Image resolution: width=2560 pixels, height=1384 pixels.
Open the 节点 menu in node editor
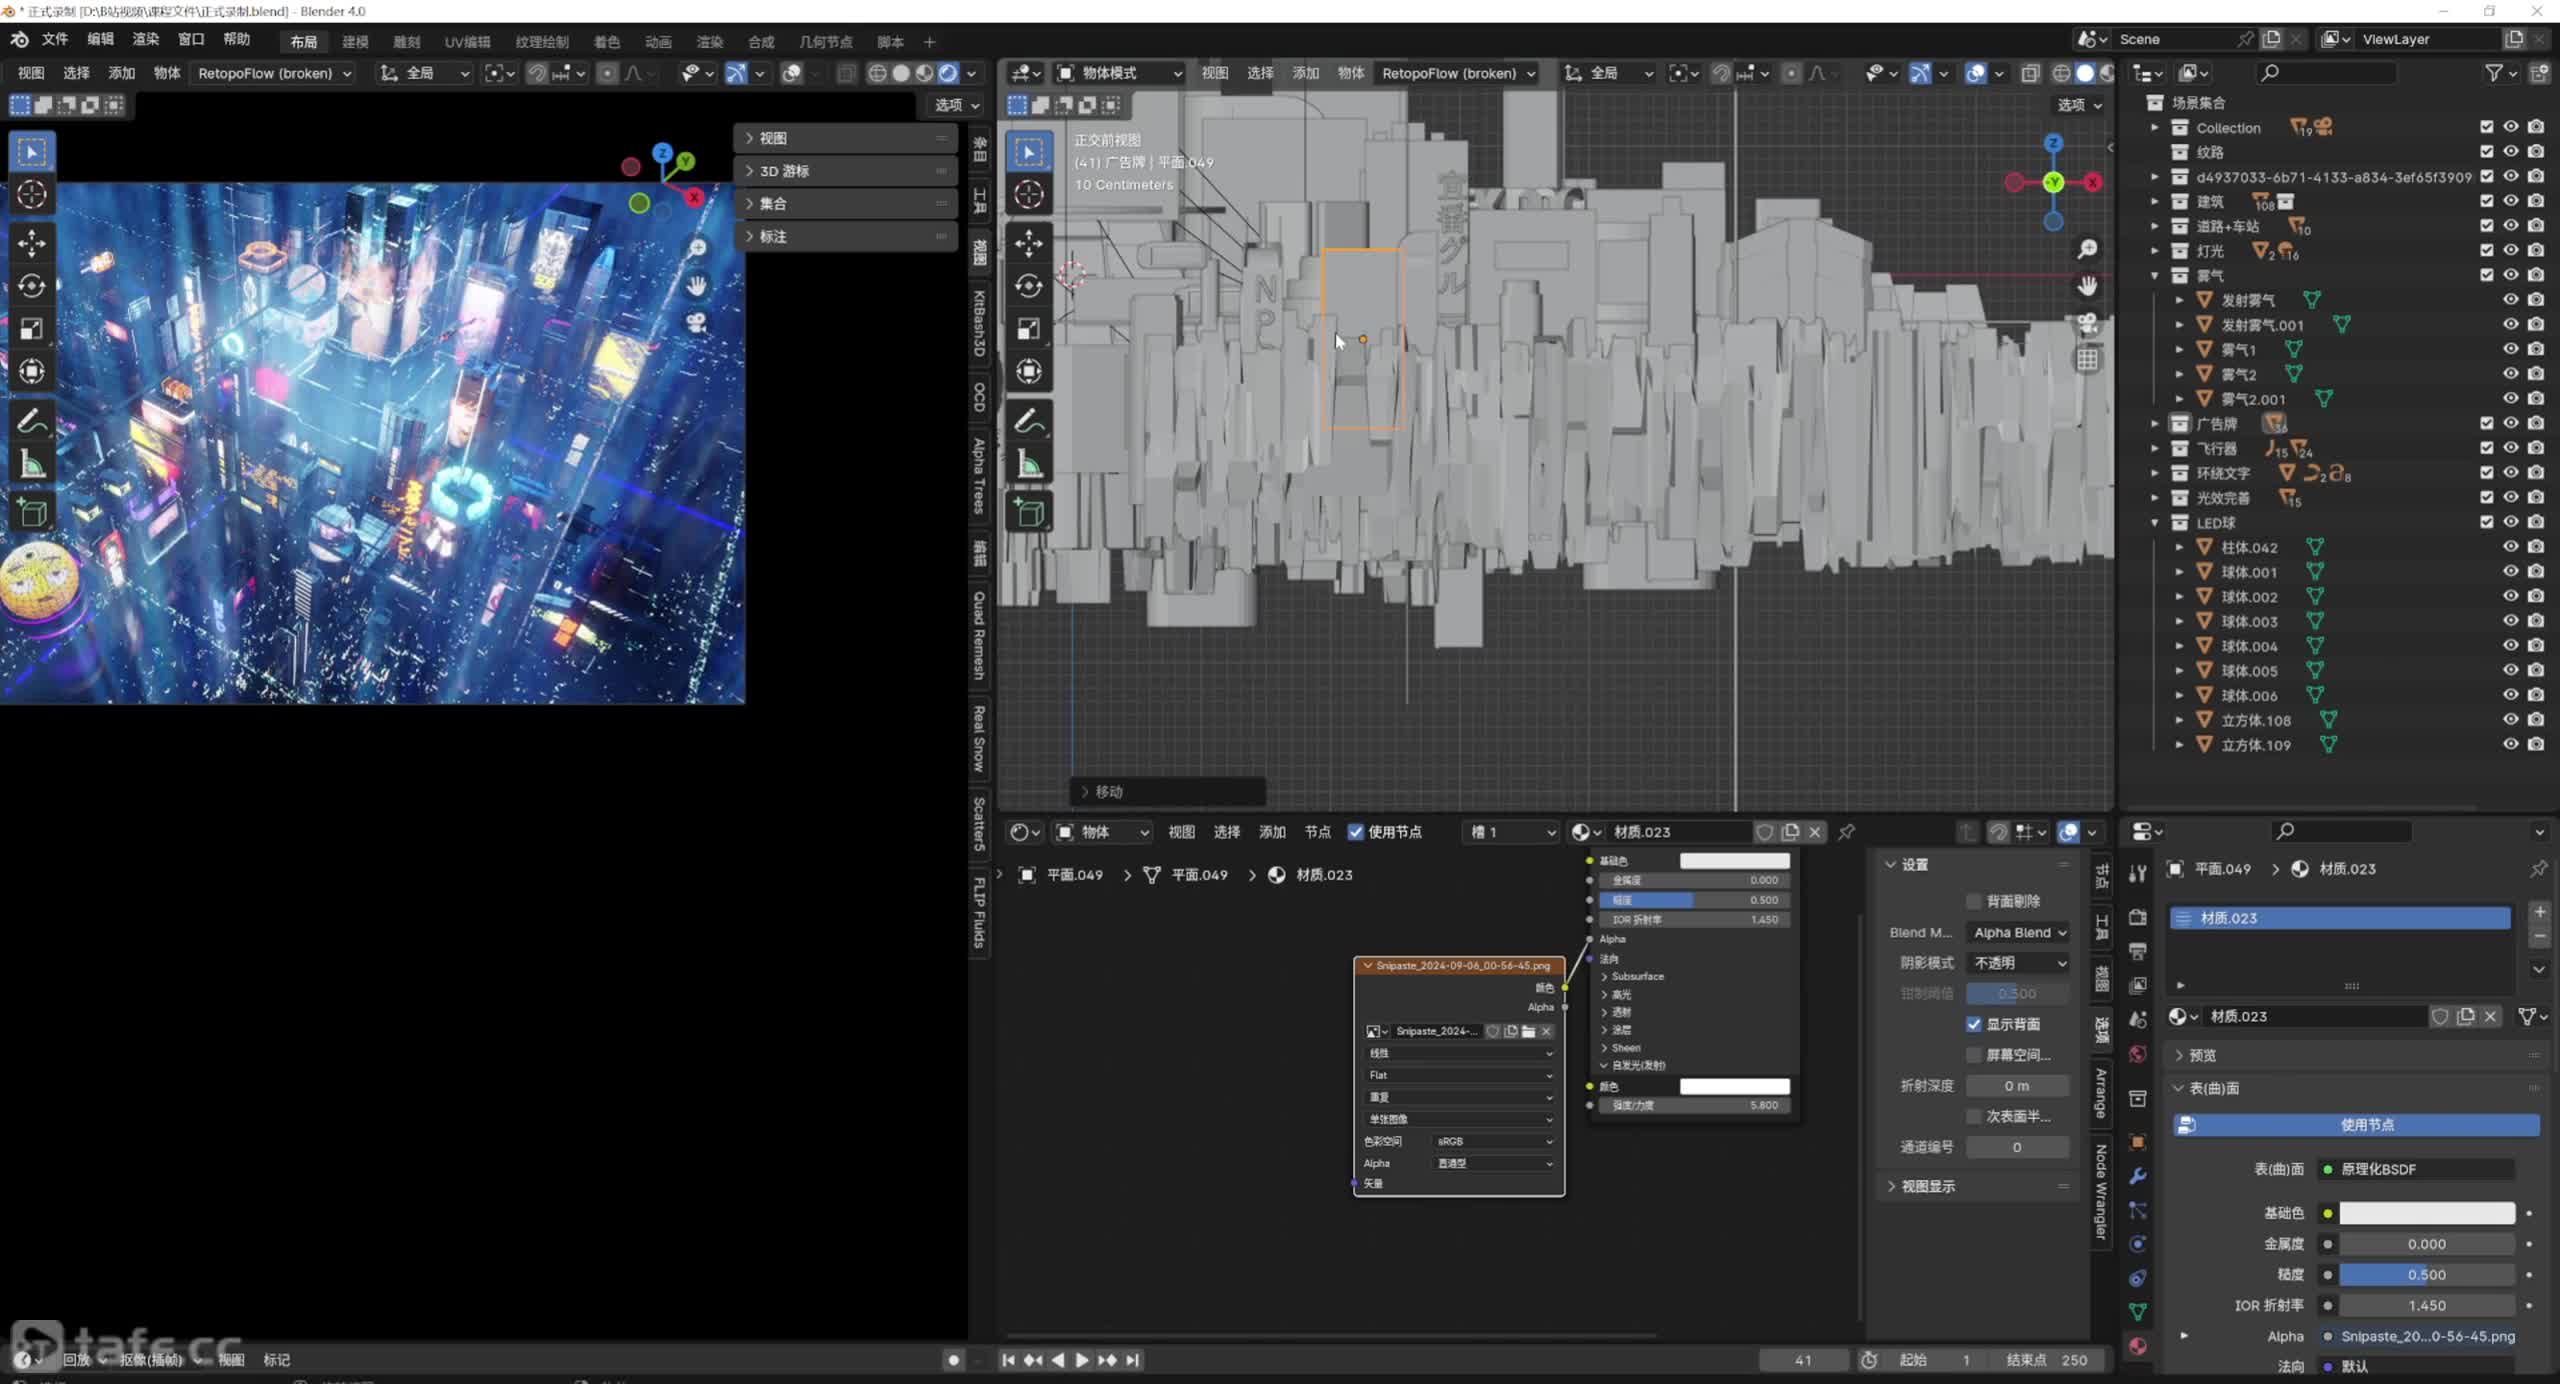tap(1317, 832)
